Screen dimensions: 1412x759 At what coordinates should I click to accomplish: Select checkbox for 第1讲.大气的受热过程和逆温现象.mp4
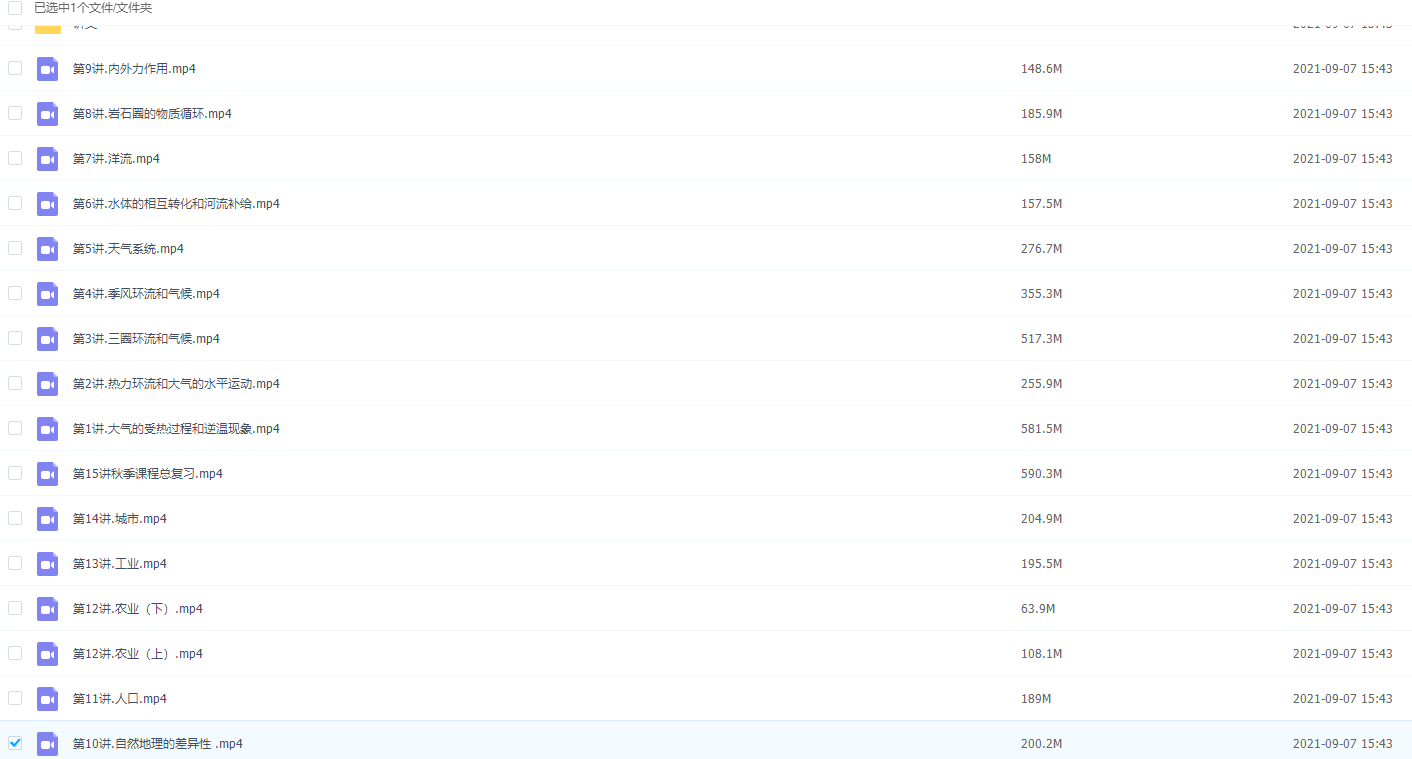(x=15, y=428)
